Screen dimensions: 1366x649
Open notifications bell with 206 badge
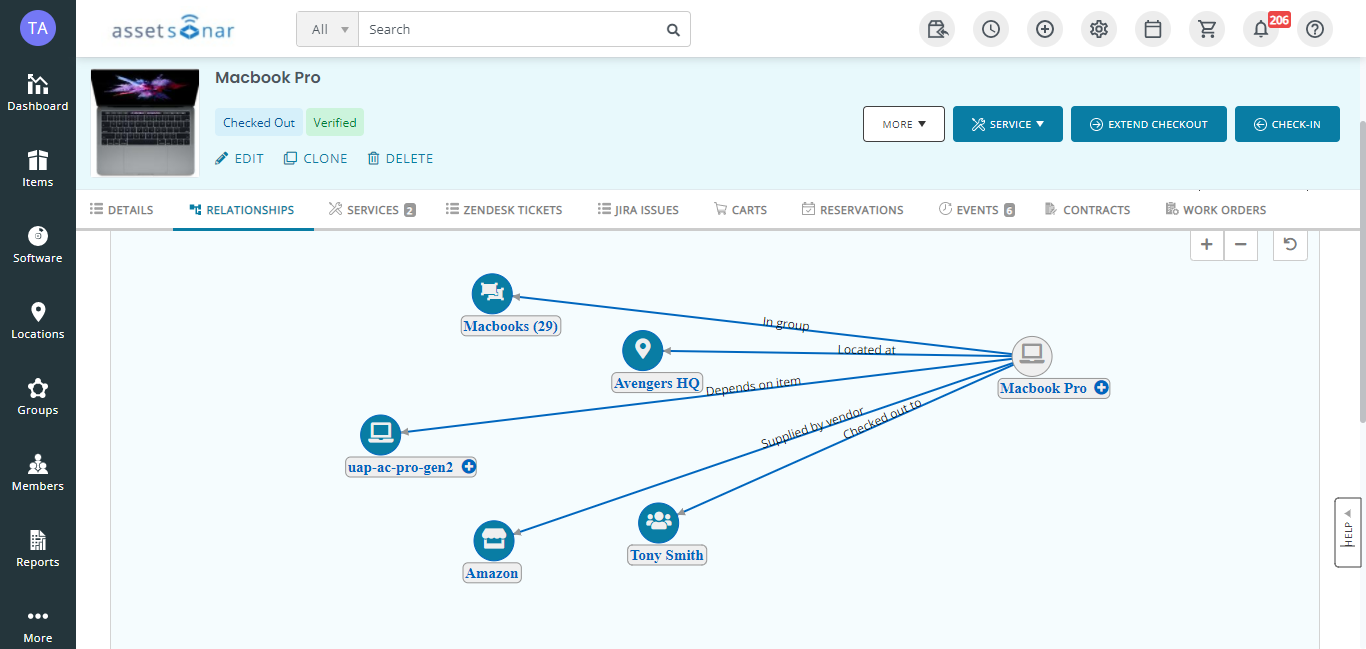point(1261,29)
